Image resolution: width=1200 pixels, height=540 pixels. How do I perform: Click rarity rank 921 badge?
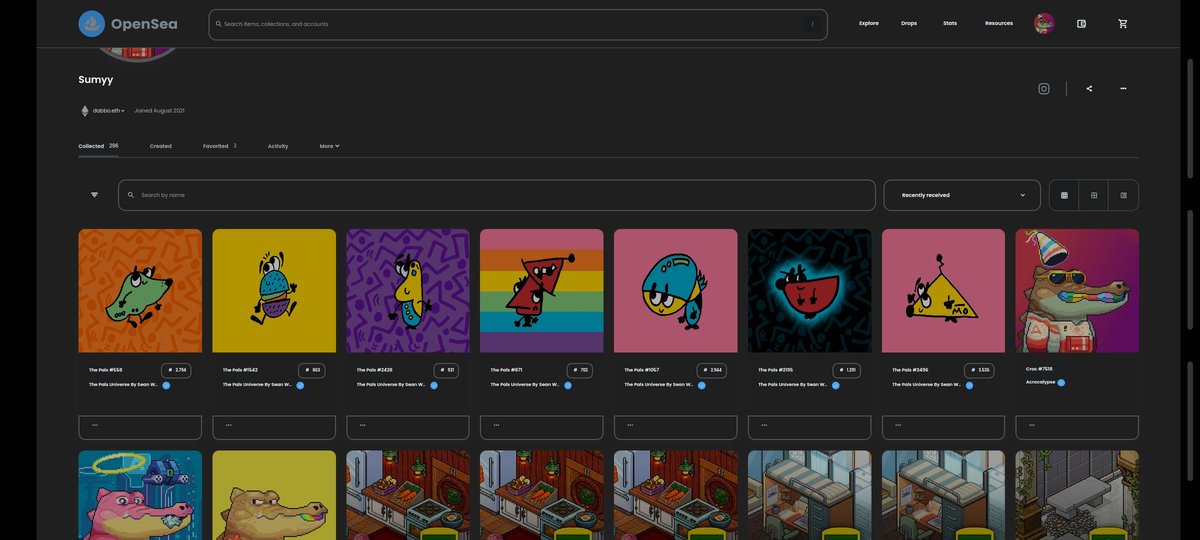pos(445,370)
